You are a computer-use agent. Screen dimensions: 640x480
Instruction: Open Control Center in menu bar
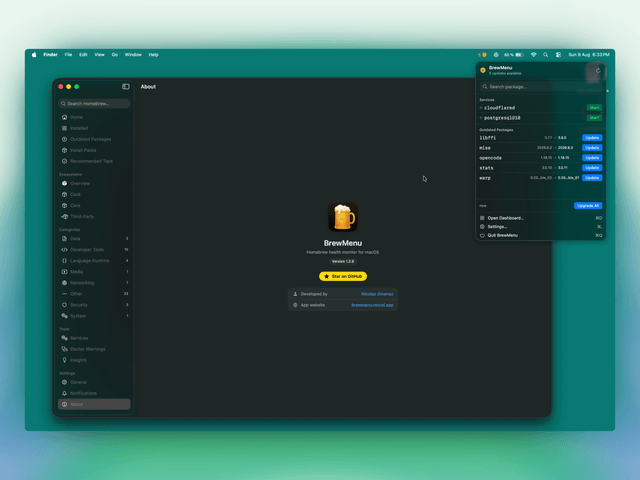coord(558,55)
